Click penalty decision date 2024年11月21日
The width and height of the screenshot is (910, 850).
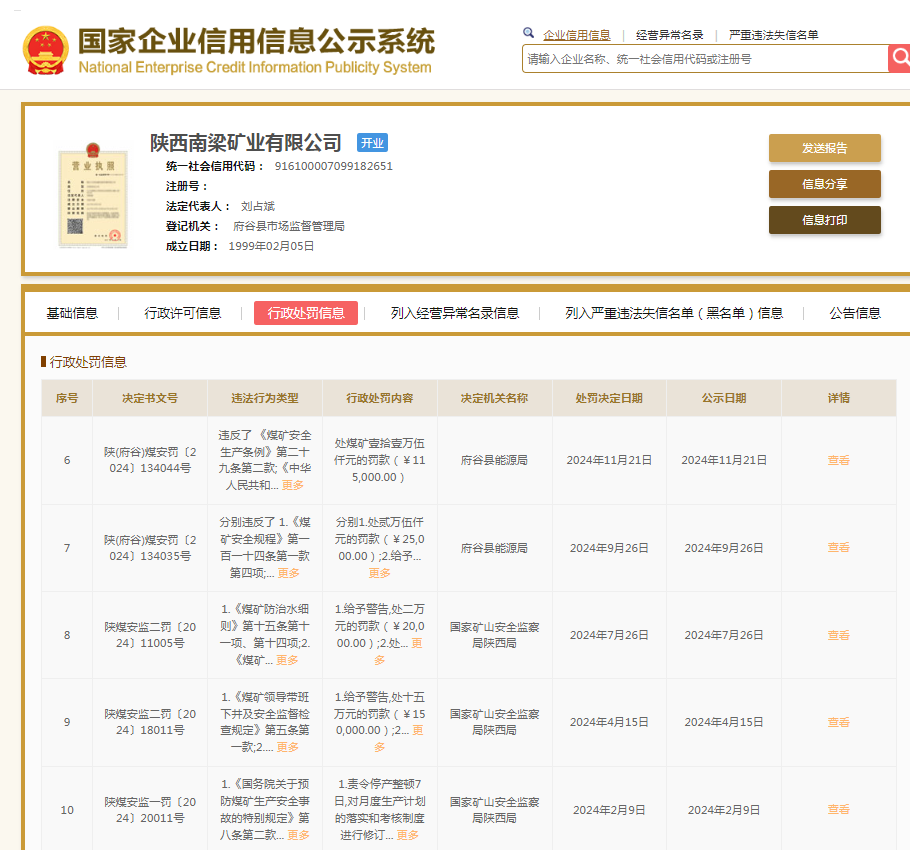(609, 460)
